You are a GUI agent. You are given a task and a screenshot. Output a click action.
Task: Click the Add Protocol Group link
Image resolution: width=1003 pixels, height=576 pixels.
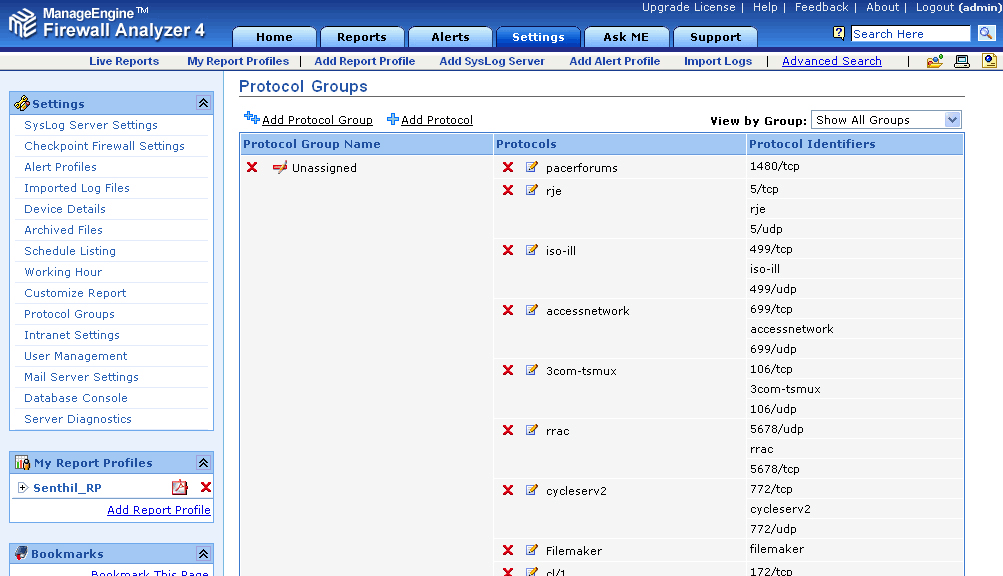point(316,120)
